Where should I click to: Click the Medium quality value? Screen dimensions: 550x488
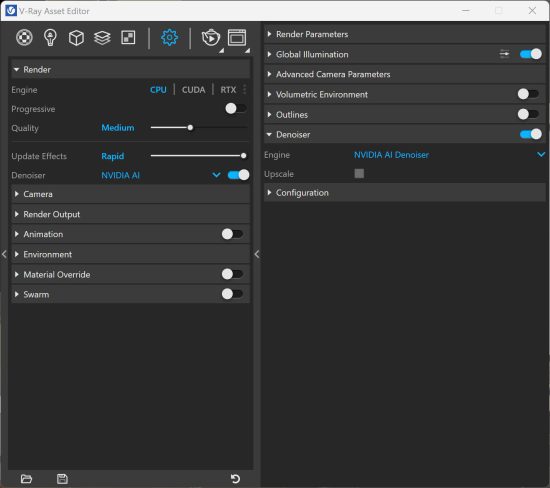pyautogui.click(x=118, y=128)
